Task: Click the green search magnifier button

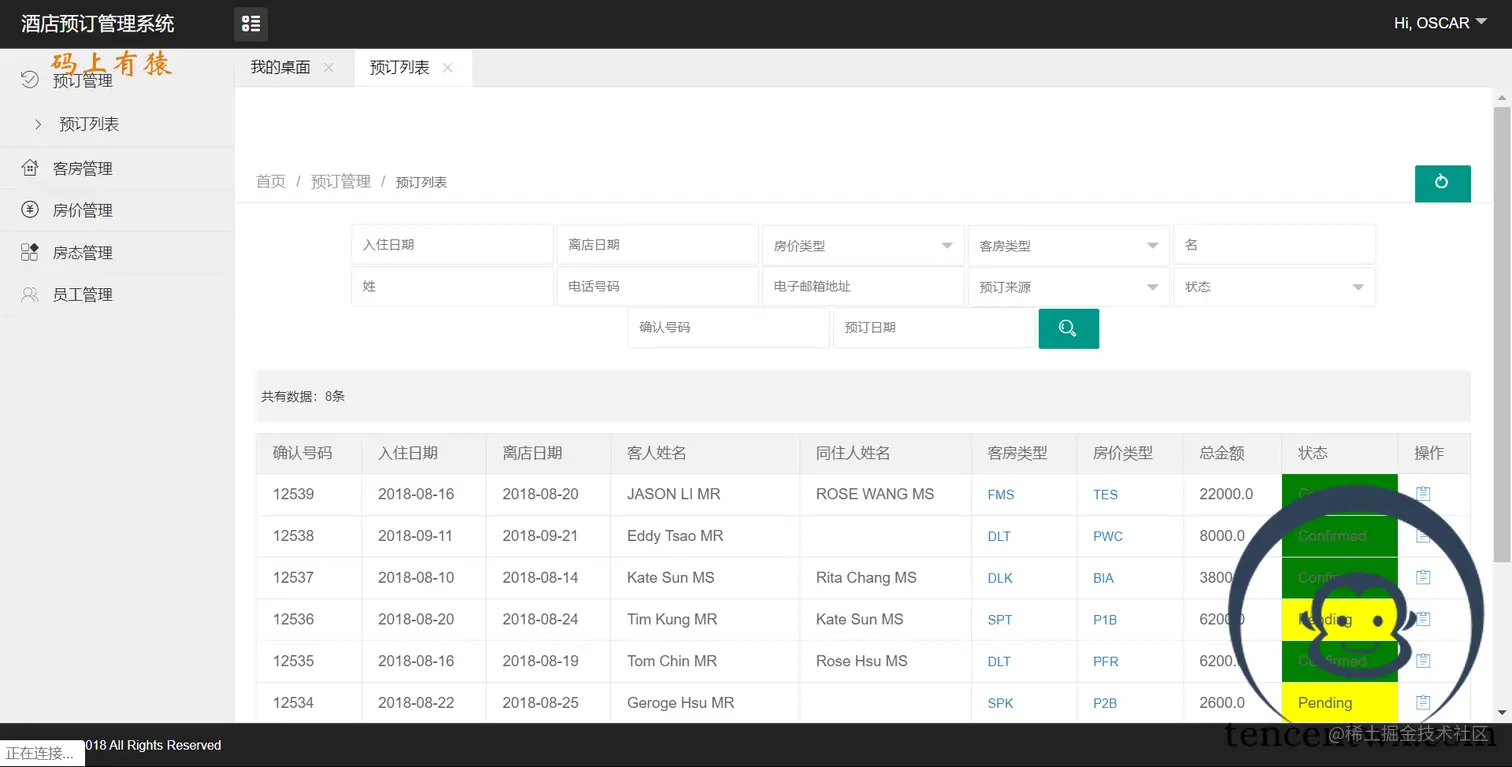Action: coord(1068,328)
